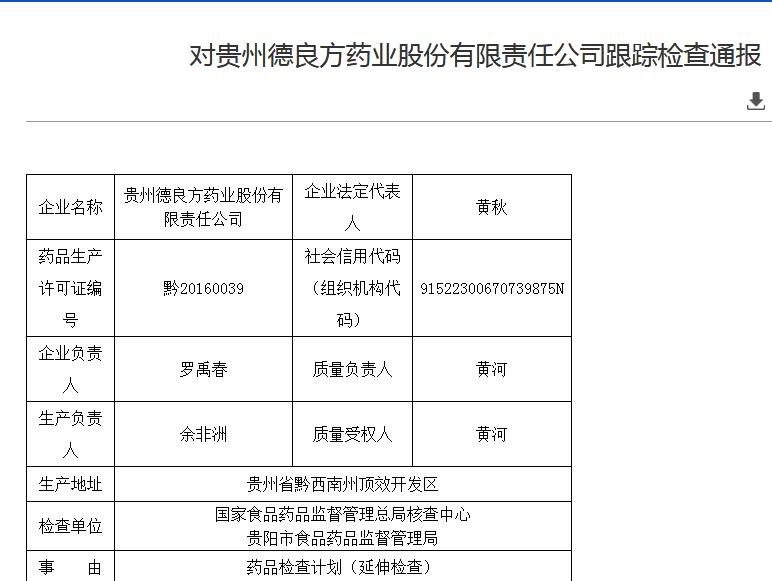Select legal representative name 黄秋
772x581 pixels.
491,207
